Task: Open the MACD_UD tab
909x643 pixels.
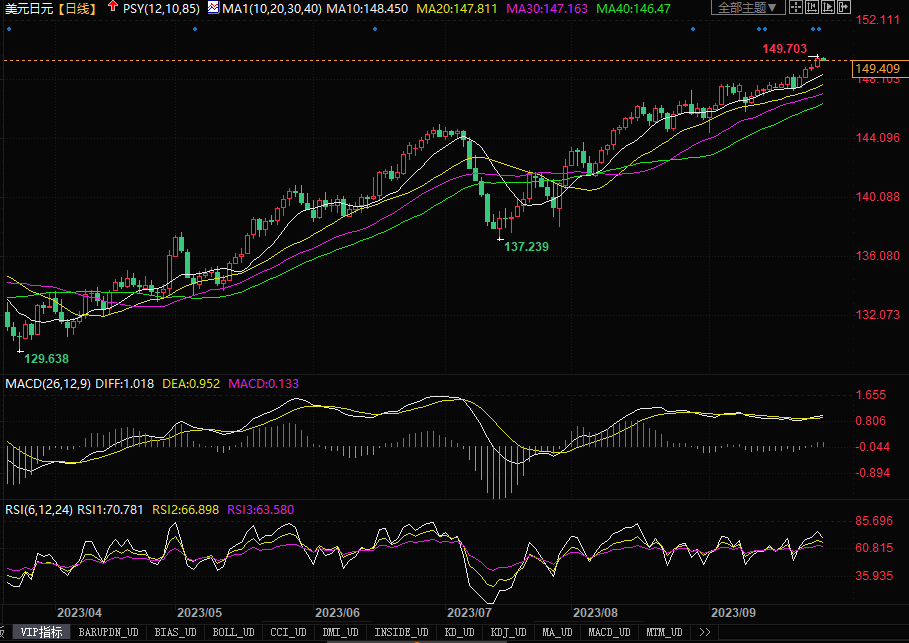Action: [x=609, y=632]
